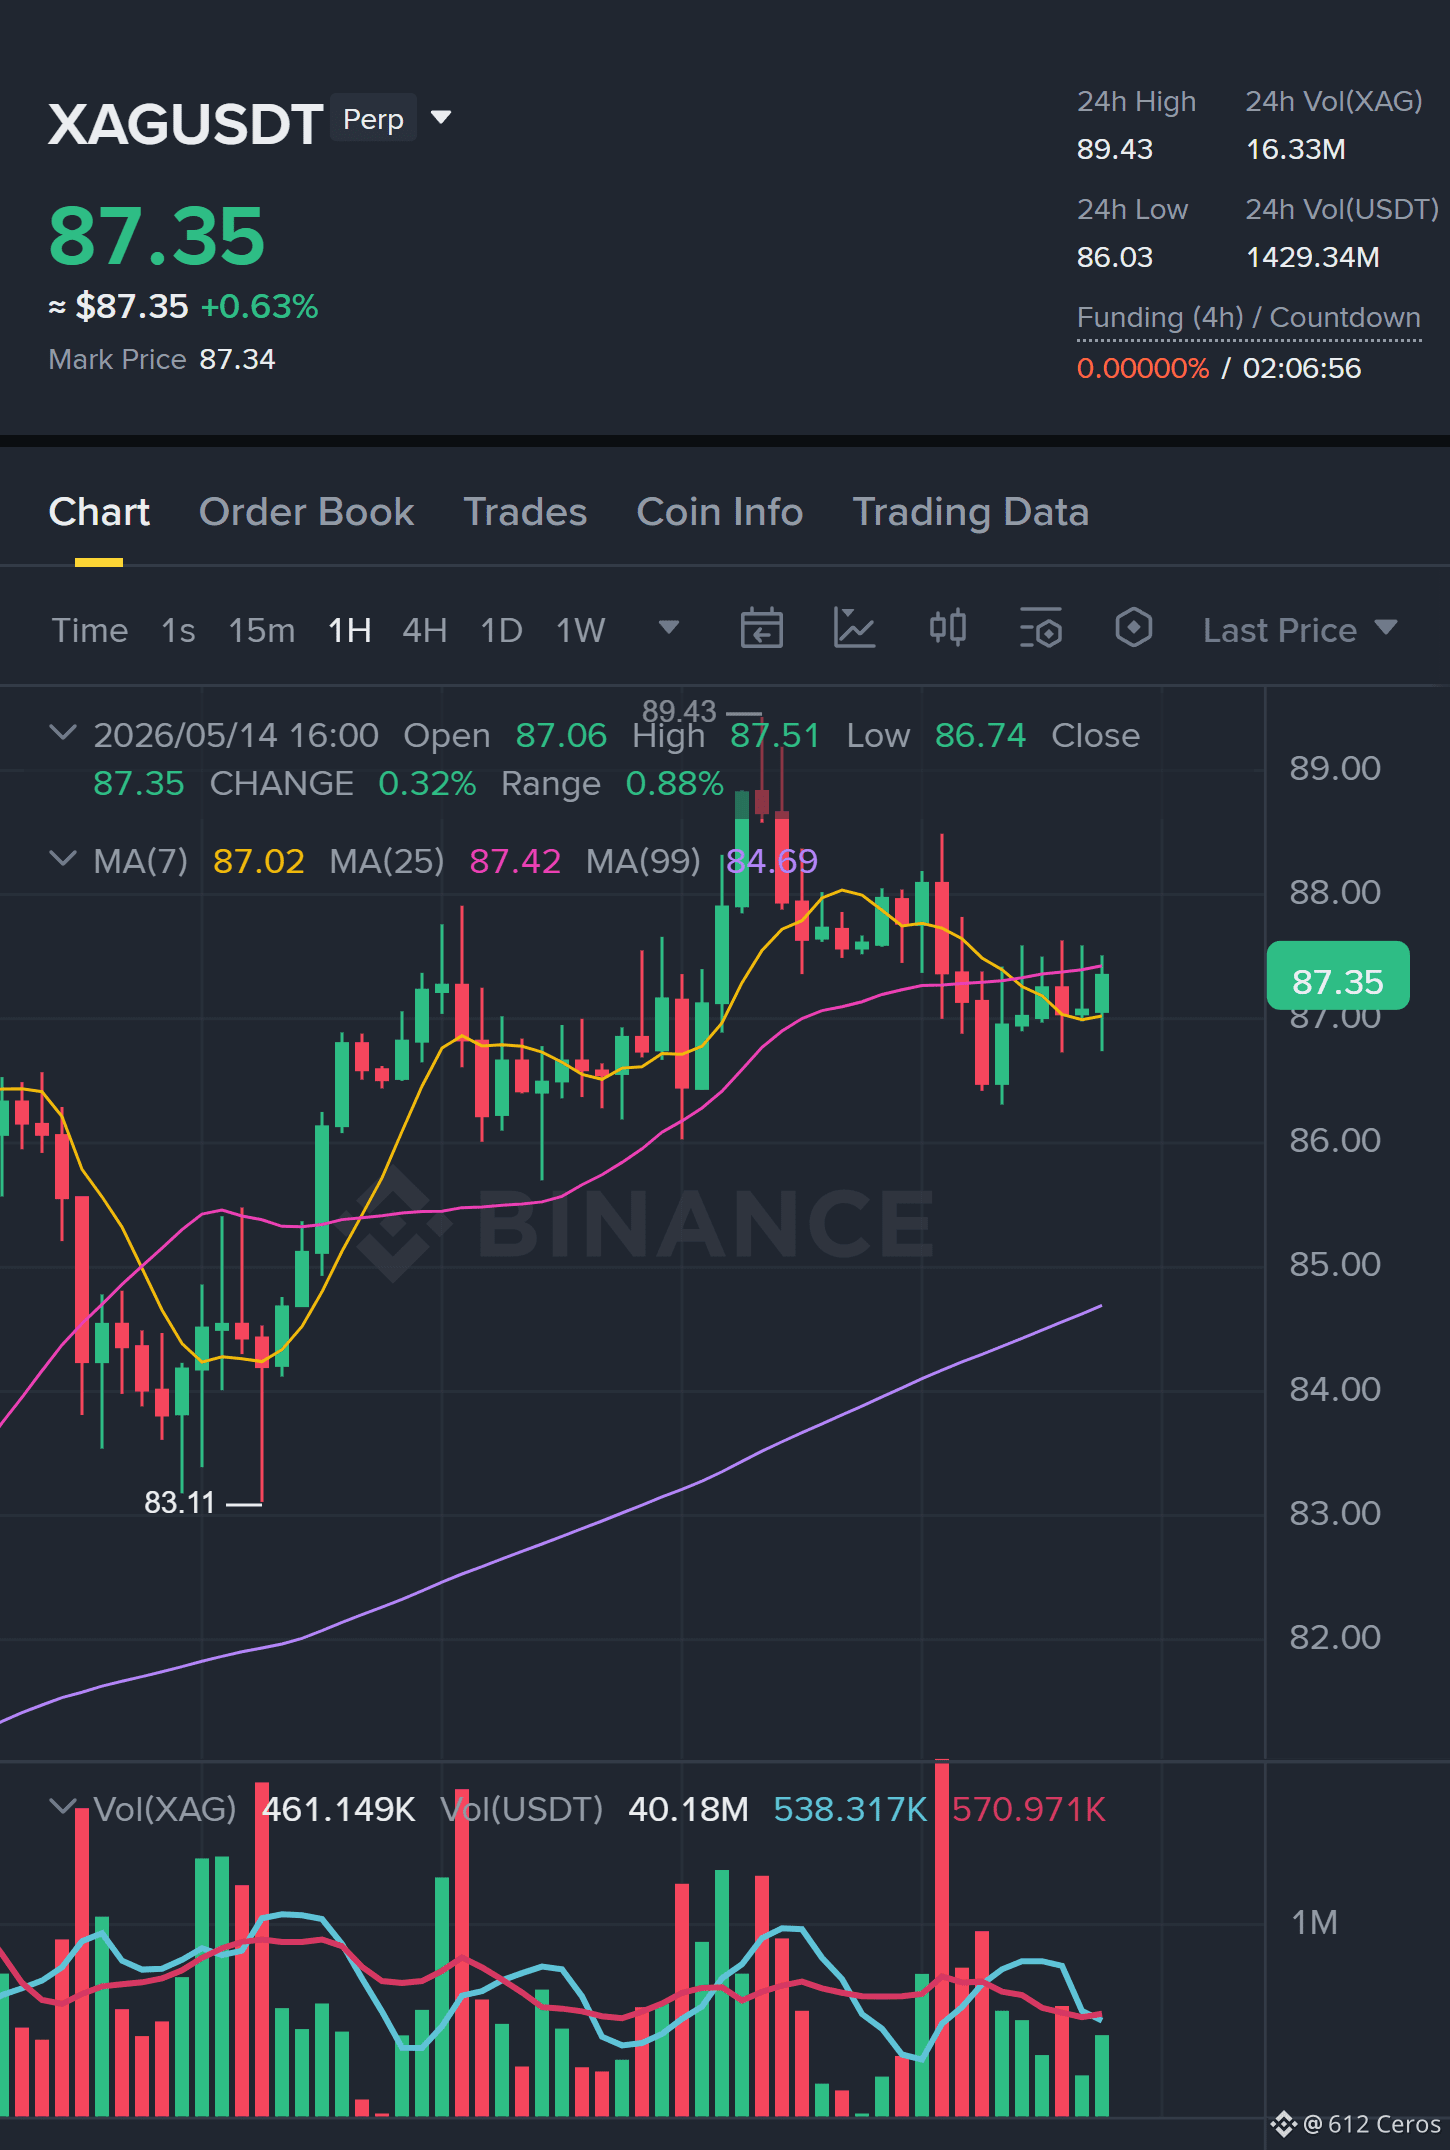Viewport: 1450px width, 2150px height.
Task: Collapse the OHLC data row chevron
Action: (63, 733)
